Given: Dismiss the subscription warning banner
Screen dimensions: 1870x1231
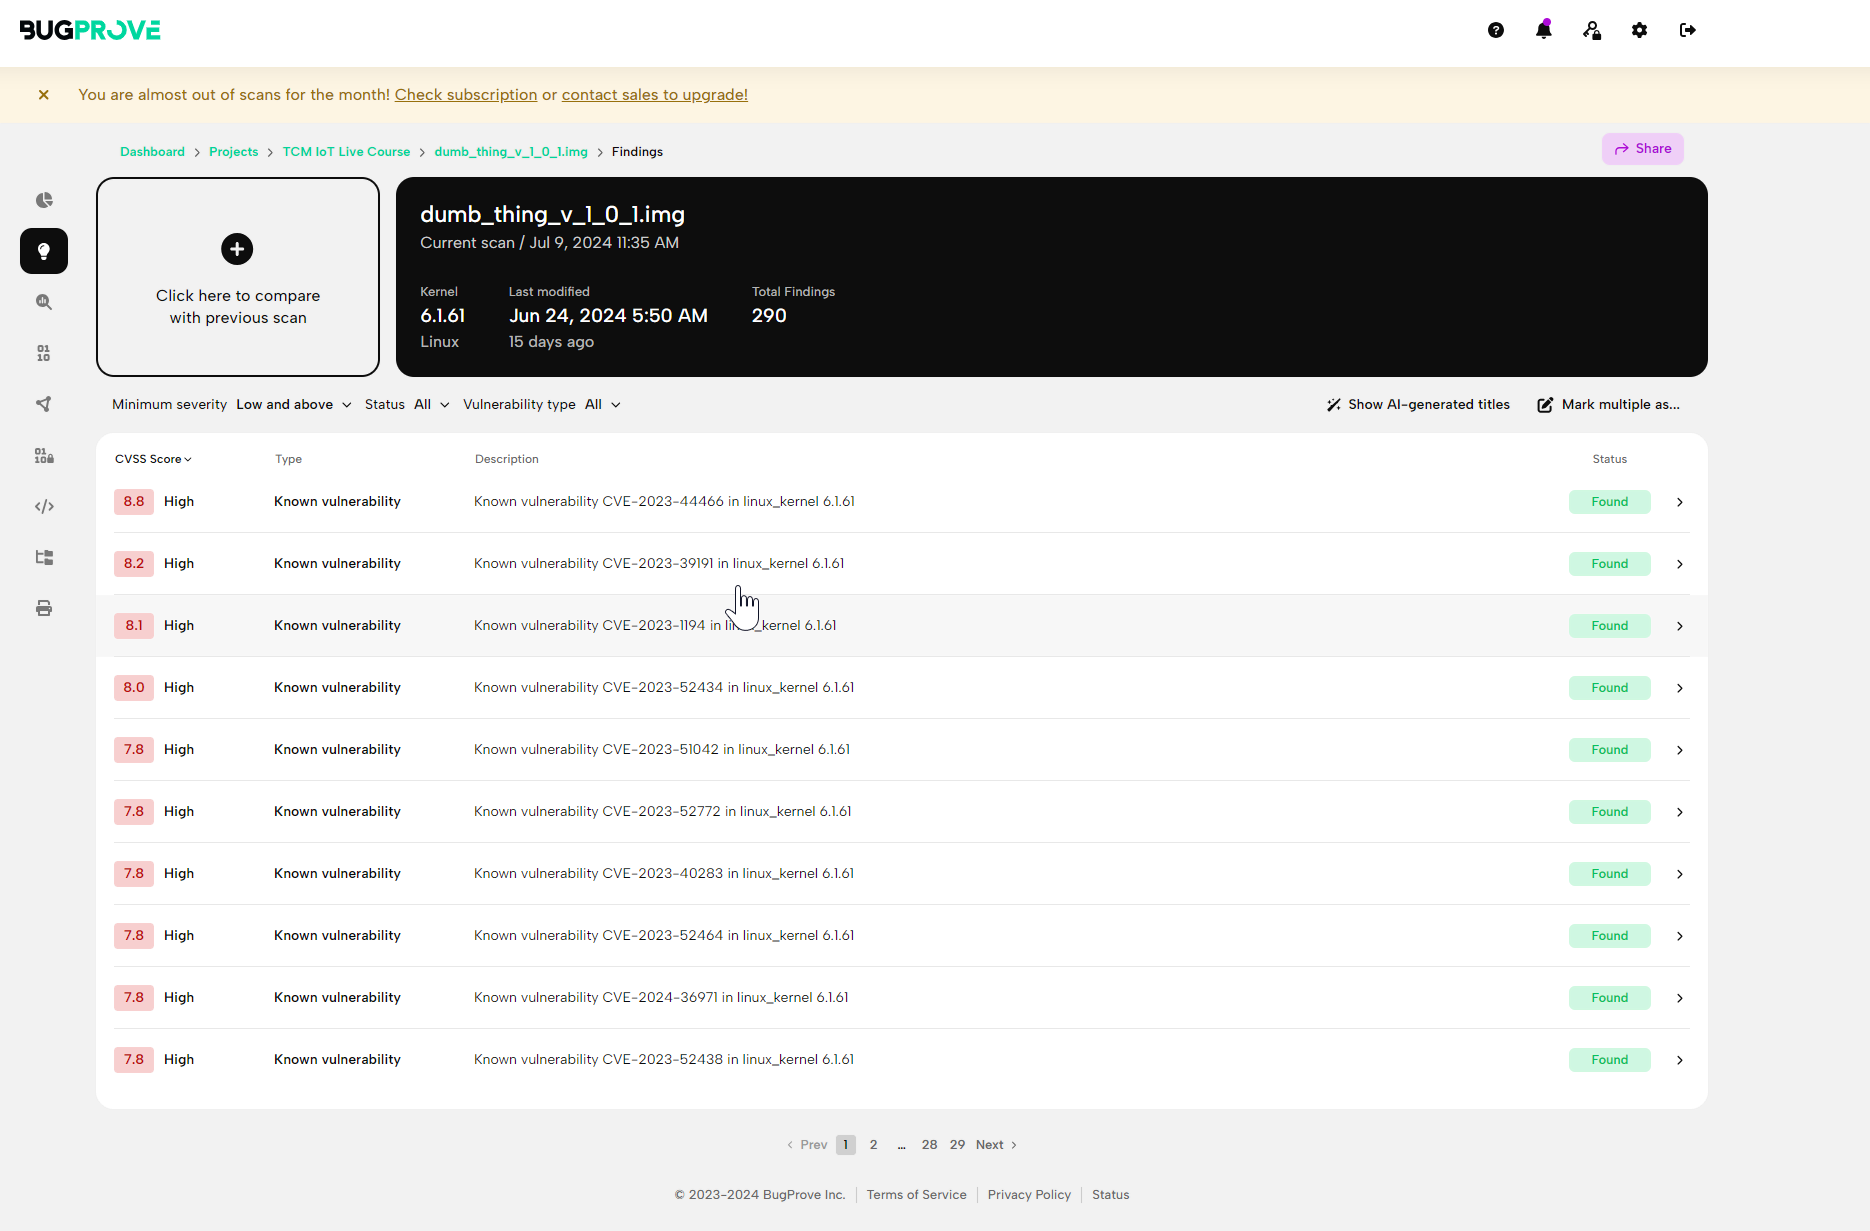Looking at the screenshot, I should click(44, 94).
